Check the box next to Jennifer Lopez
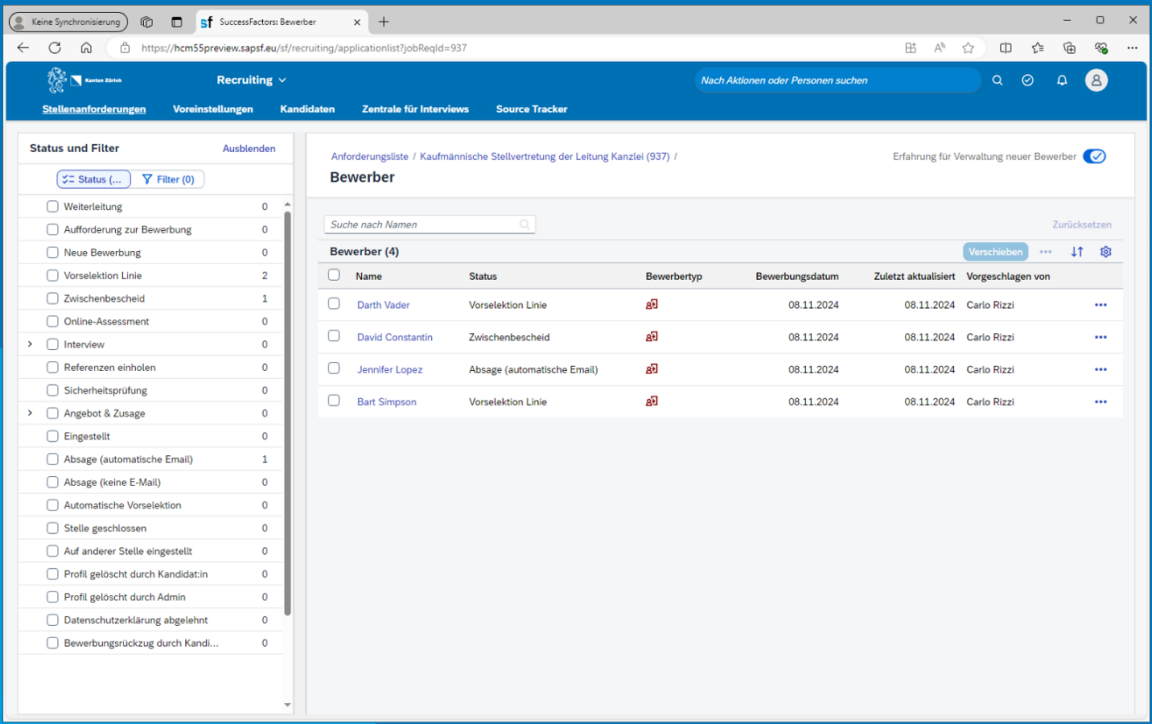The width and height of the screenshot is (1152, 724). click(x=334, y=369)
